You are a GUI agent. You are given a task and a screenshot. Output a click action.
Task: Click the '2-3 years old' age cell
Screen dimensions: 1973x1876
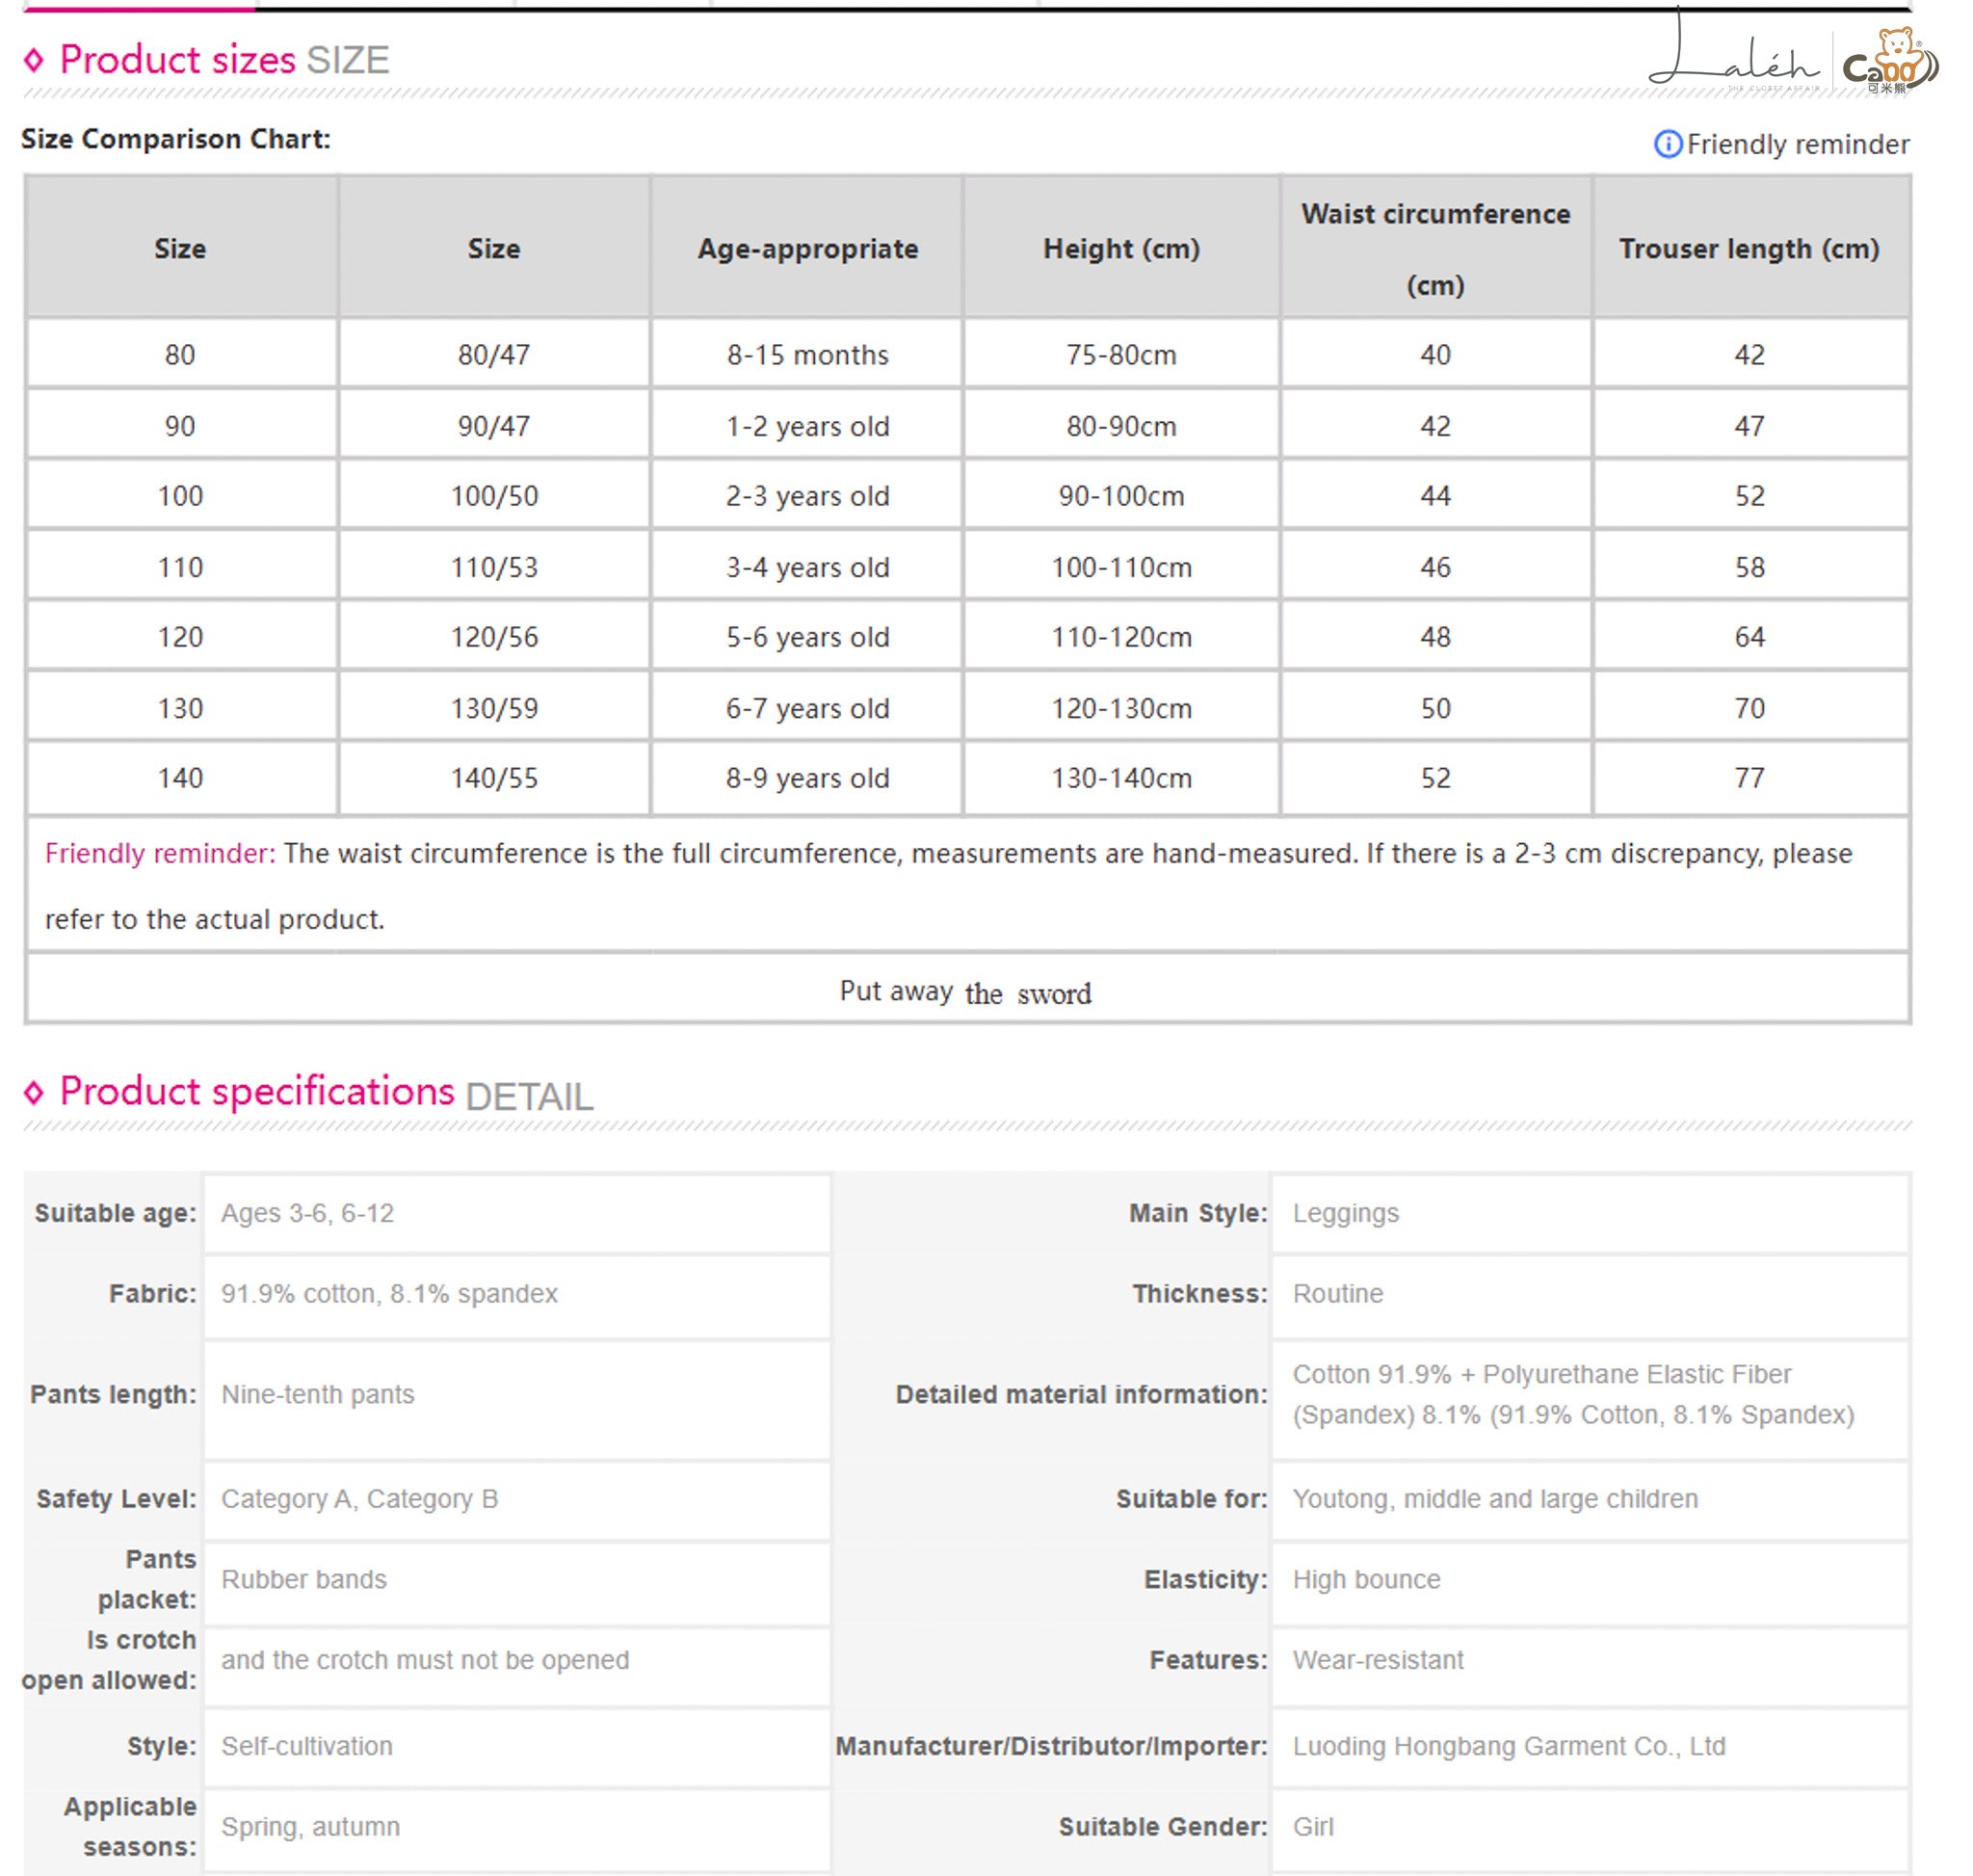click(807, 496)
